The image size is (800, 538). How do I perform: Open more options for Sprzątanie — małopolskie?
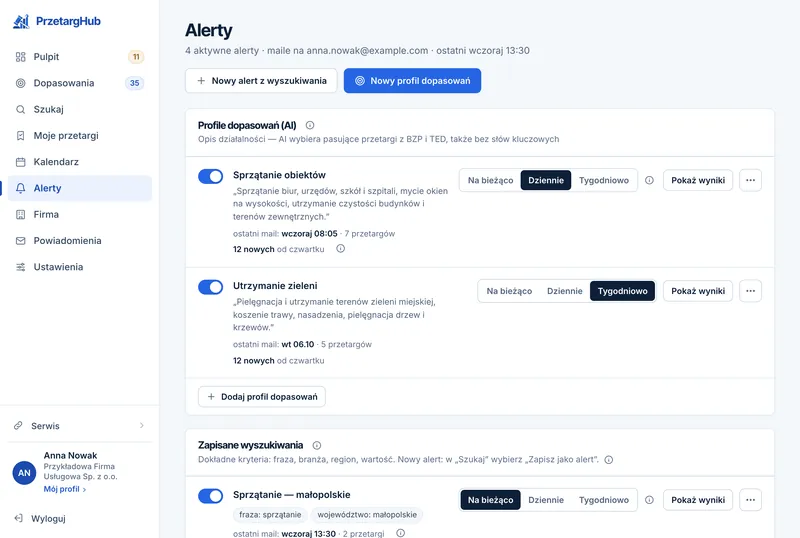[751, 500]
